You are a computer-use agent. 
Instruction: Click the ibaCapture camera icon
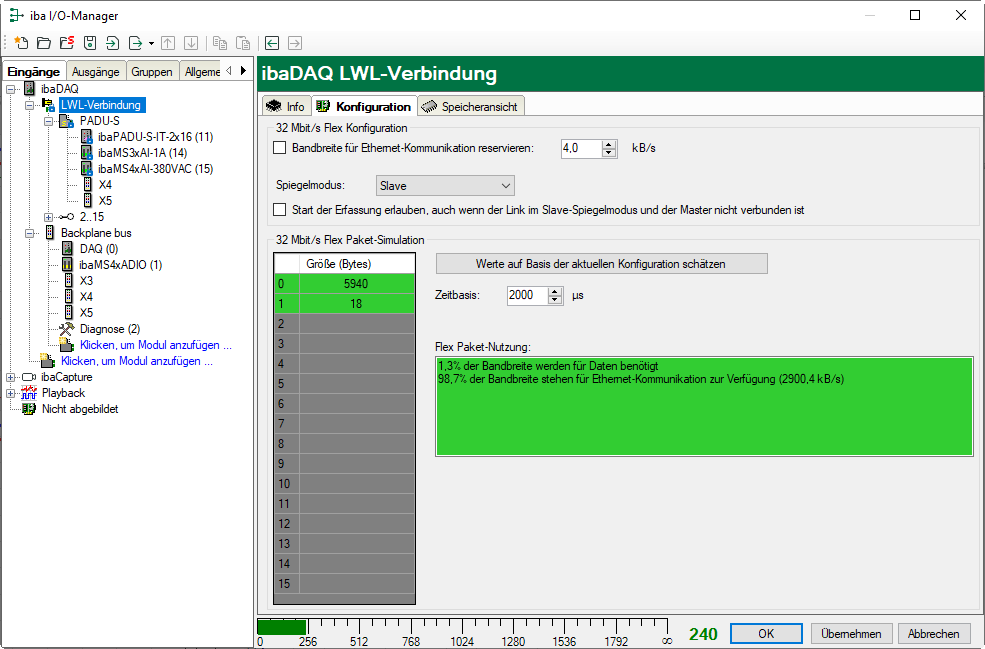29,377
